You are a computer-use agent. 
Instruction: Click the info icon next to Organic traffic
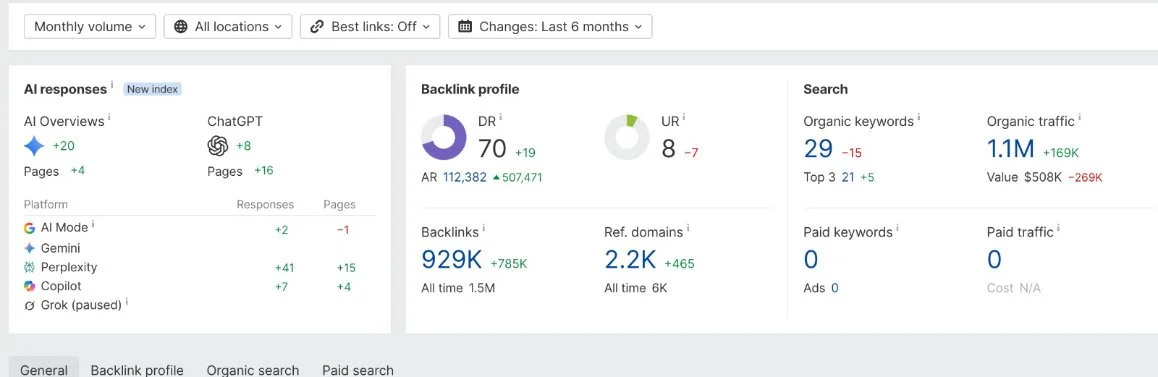1080,117
